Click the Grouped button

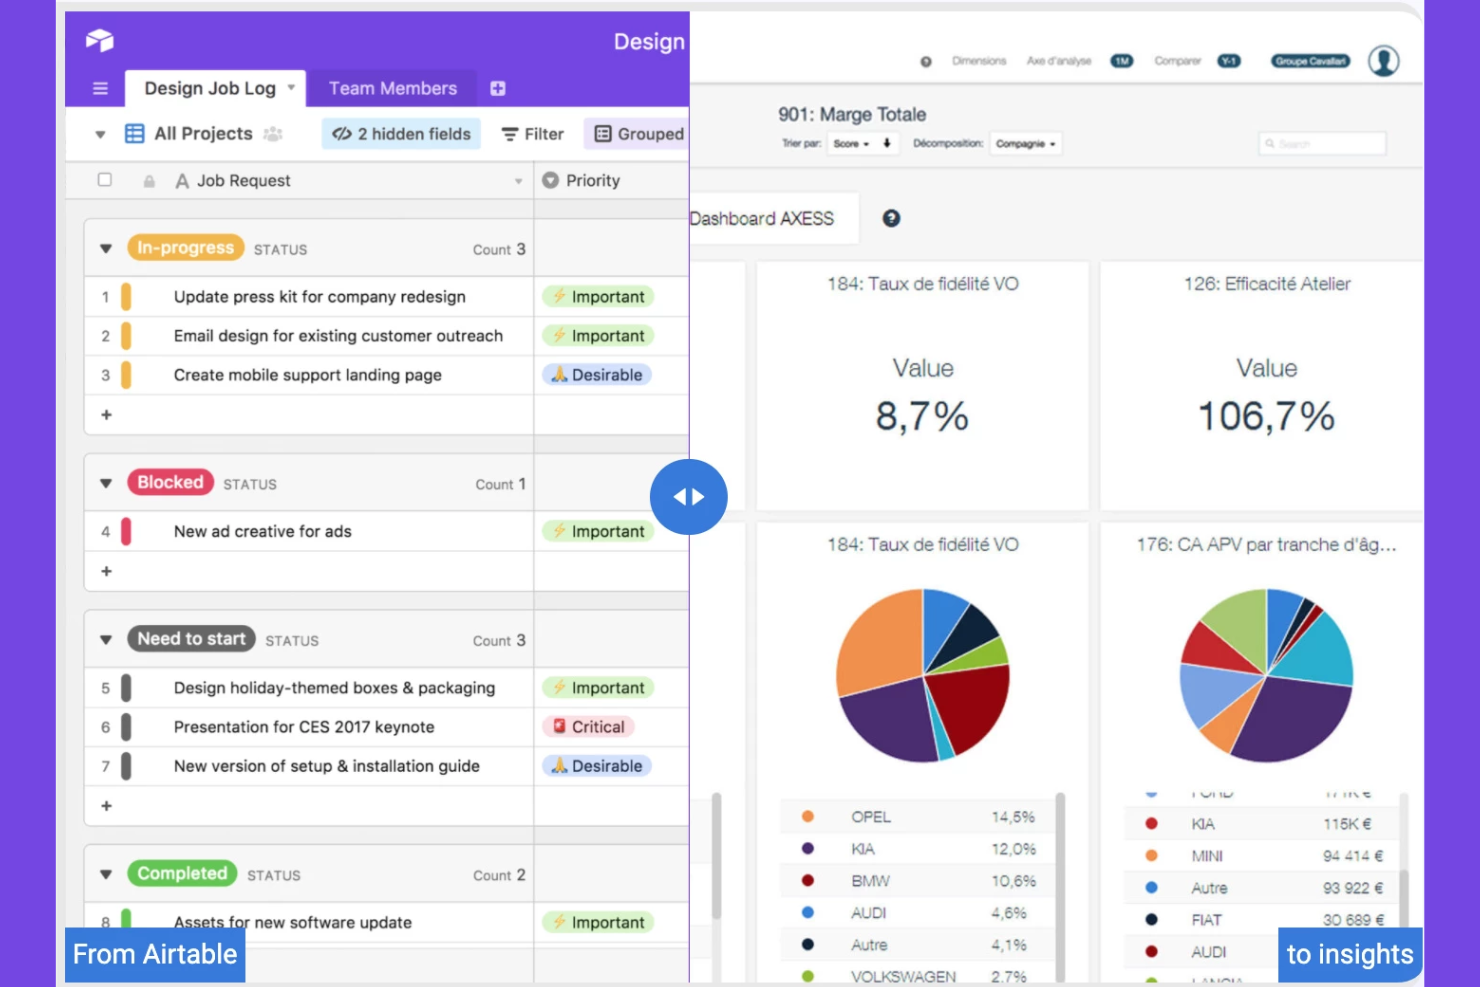(x=639, y=134)
